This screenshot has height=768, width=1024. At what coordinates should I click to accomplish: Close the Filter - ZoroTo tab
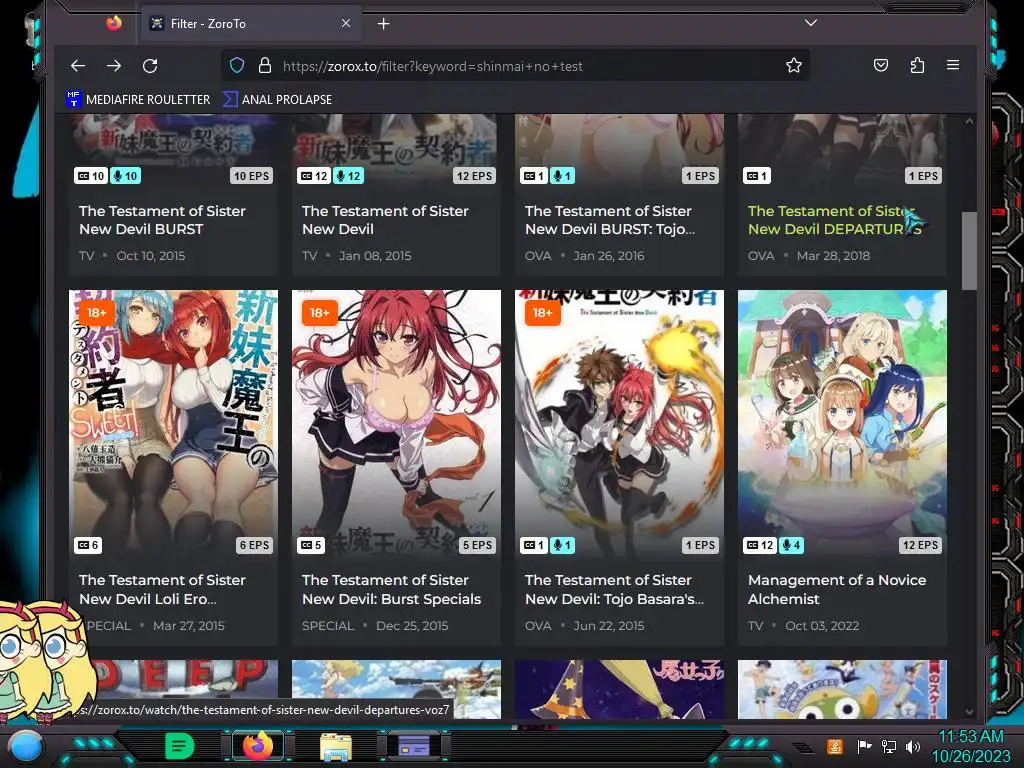(345, 23)
